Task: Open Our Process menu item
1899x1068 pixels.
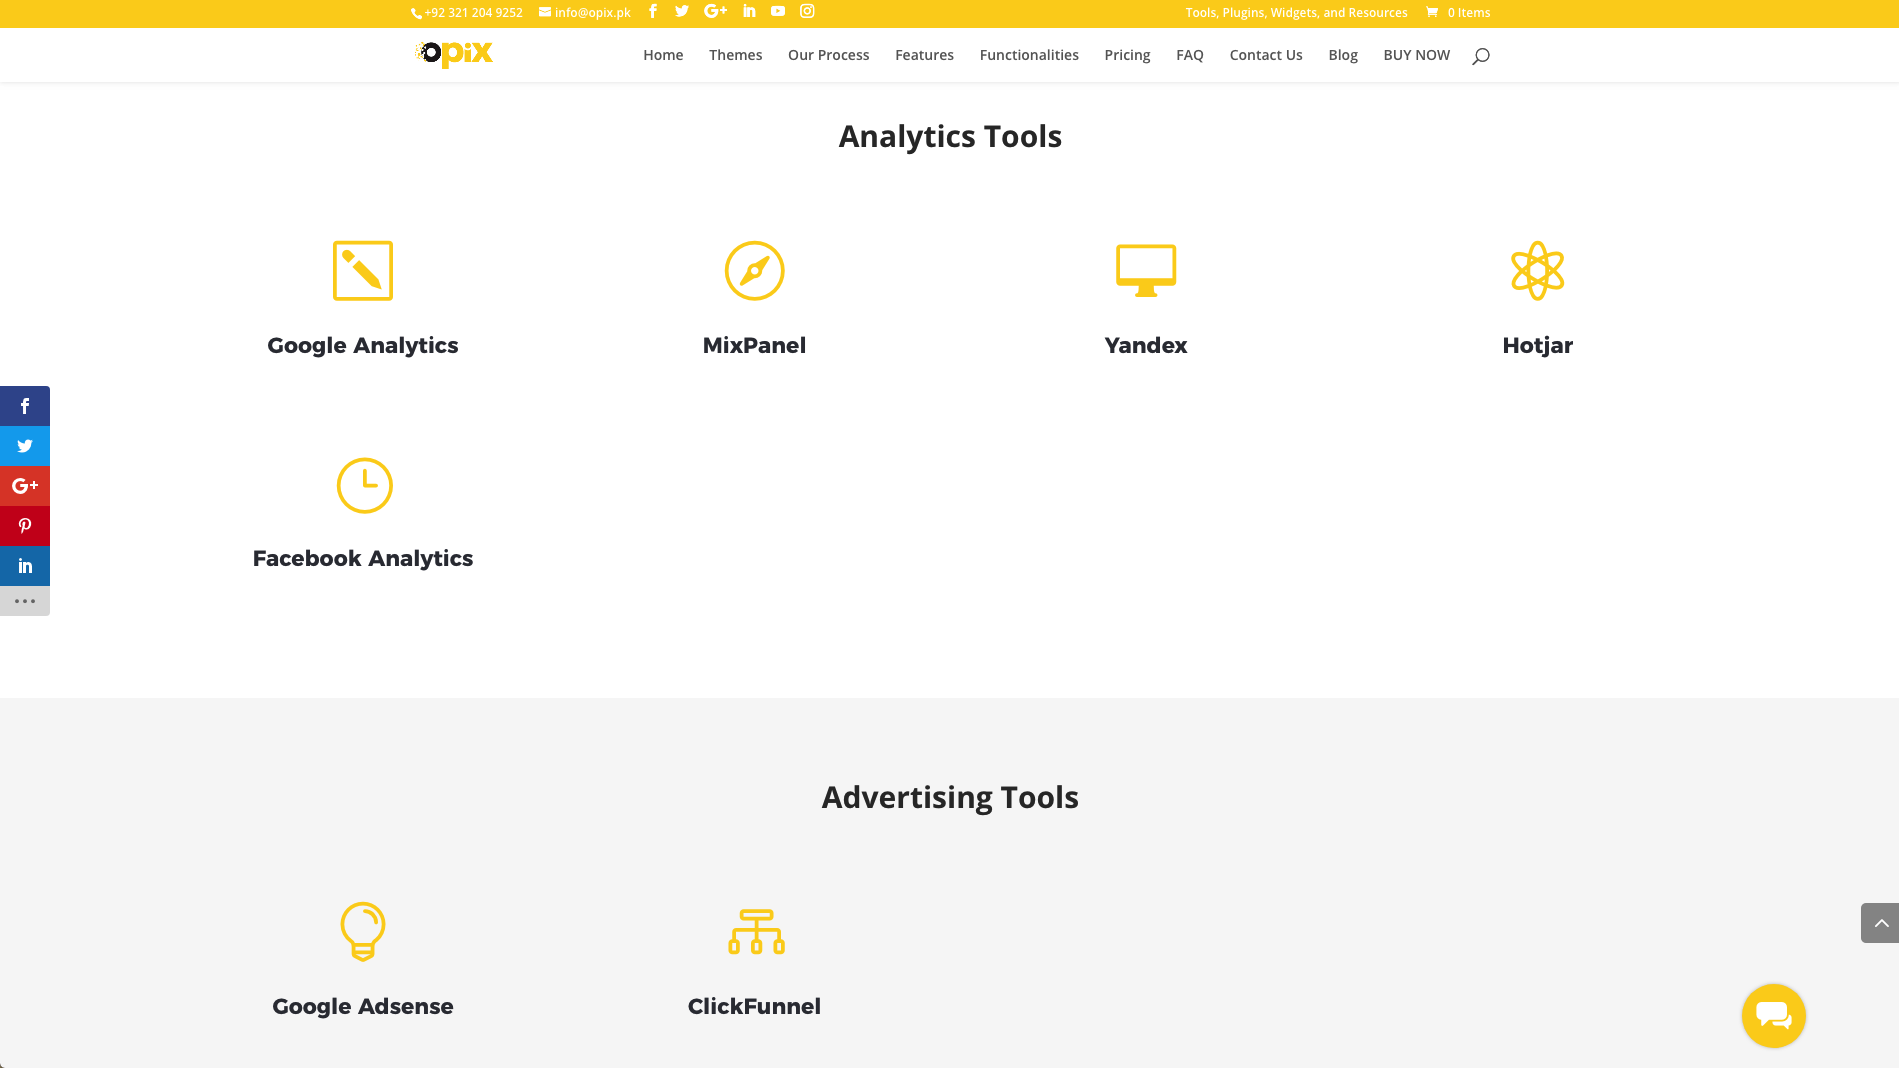Action: pos(828,55)
